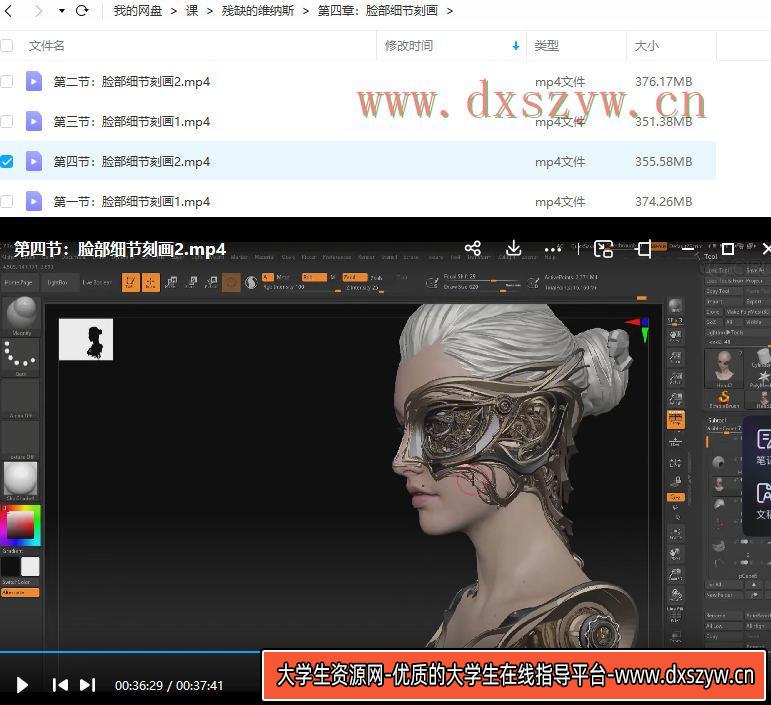This screenshot has width=771, height=705.
Task: Toggle Live Boolean in ZBrush
Action: pos(97,283)
